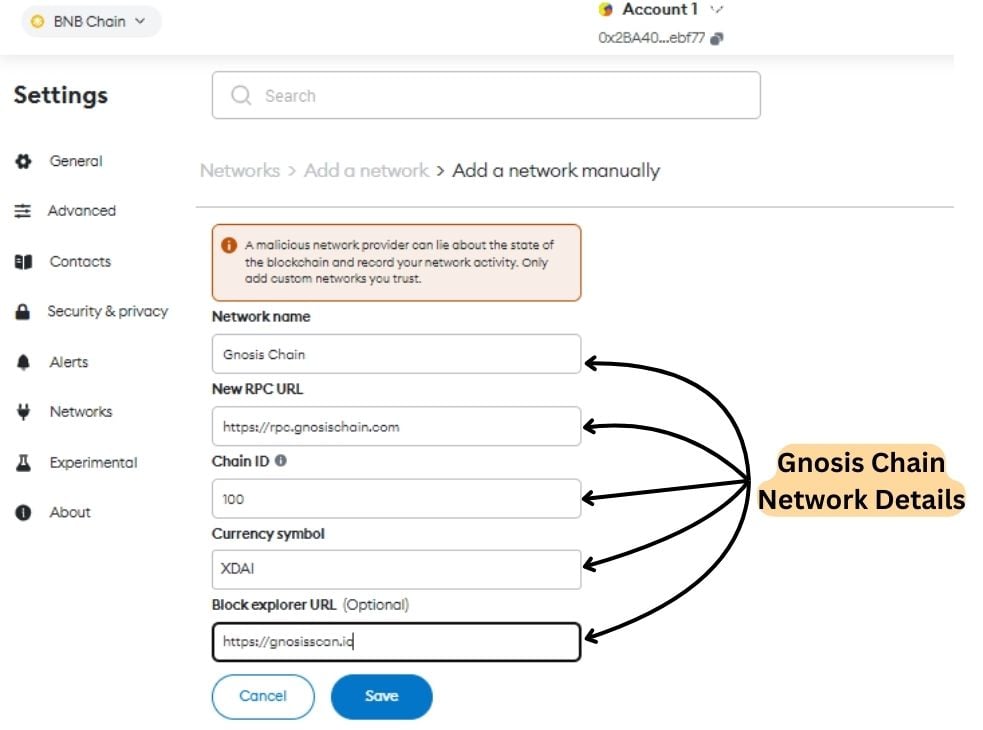Expand the Account 1 selector chevron
Screen dimensions: 983x730
click(x=717, y=9)
